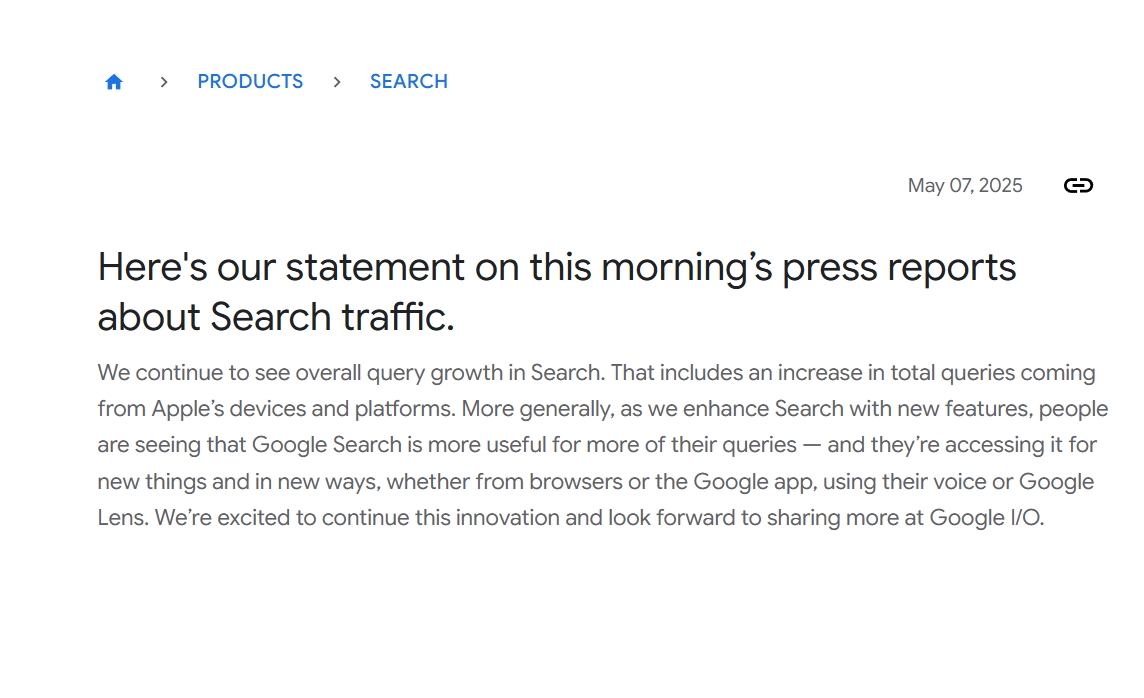Click the word "Lens." in the last line
Image resolution: width=1144 pixels, height=698 pixels.
coord(123,518)
